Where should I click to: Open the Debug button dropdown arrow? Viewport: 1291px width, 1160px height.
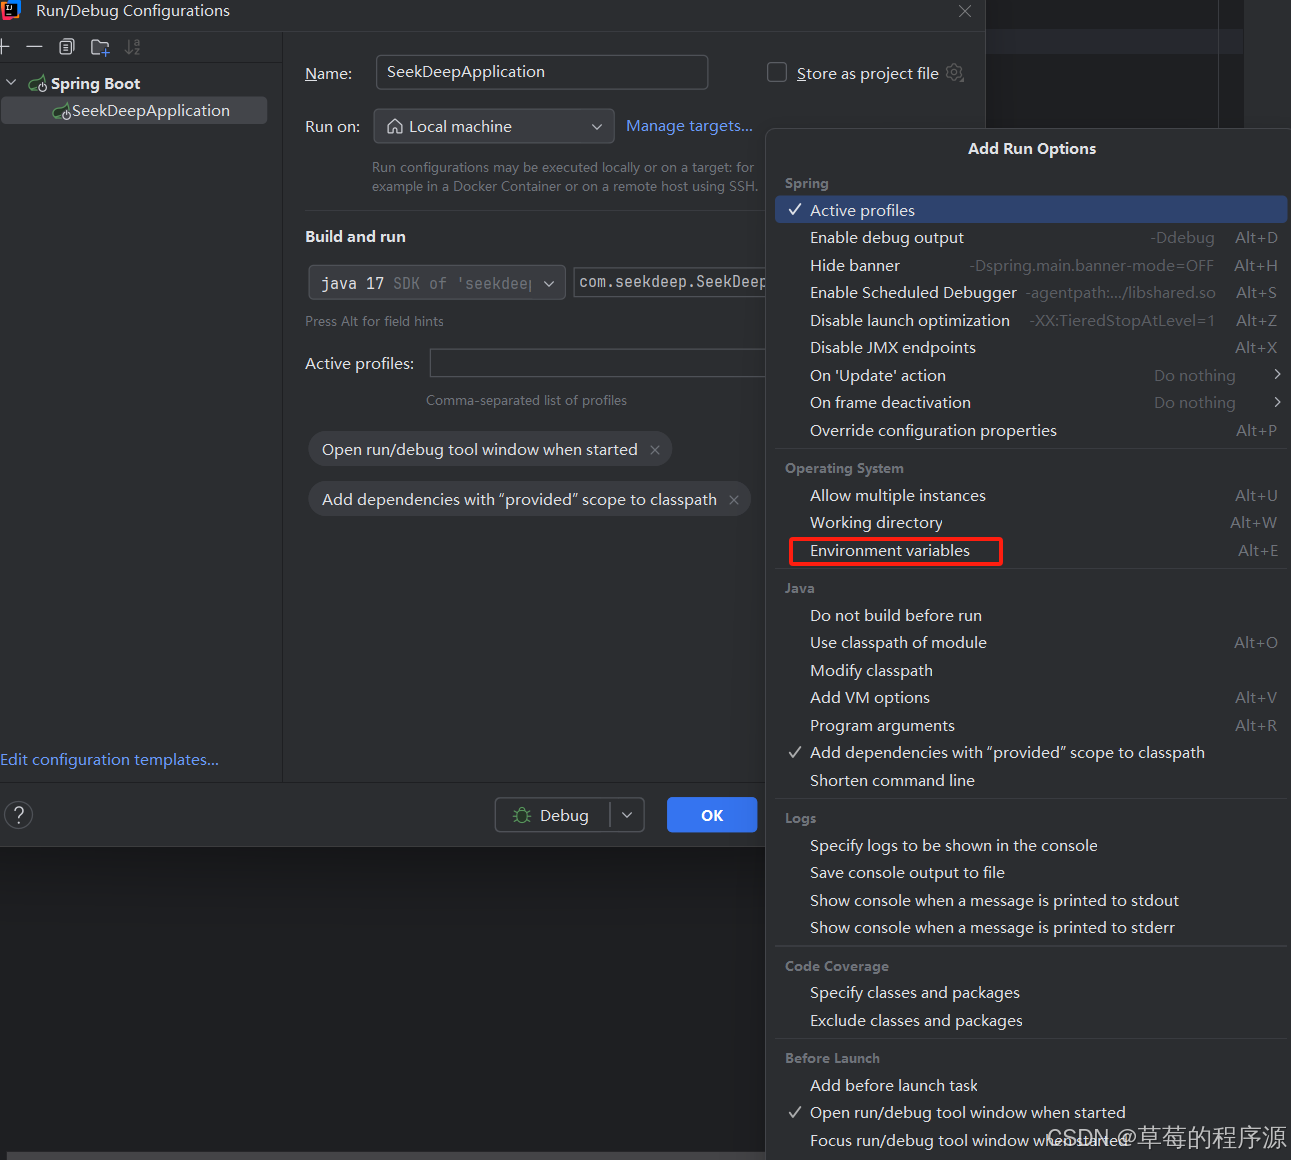tap(627, 815)
